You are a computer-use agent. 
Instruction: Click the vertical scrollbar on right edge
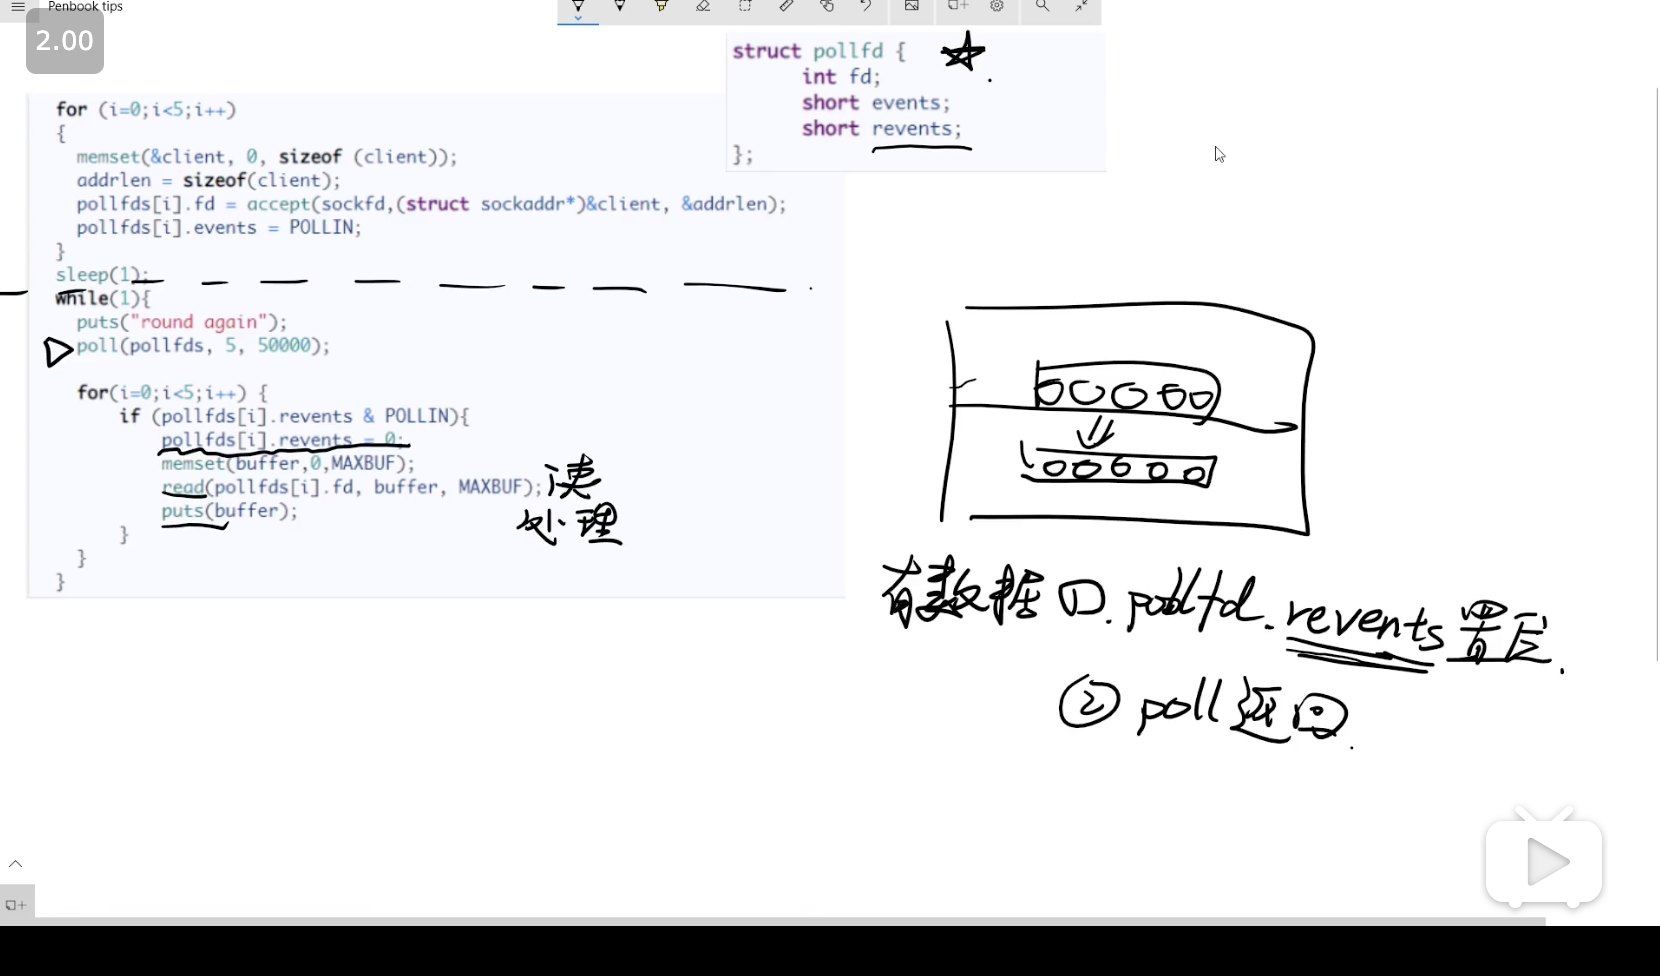tap(1656, 374)
